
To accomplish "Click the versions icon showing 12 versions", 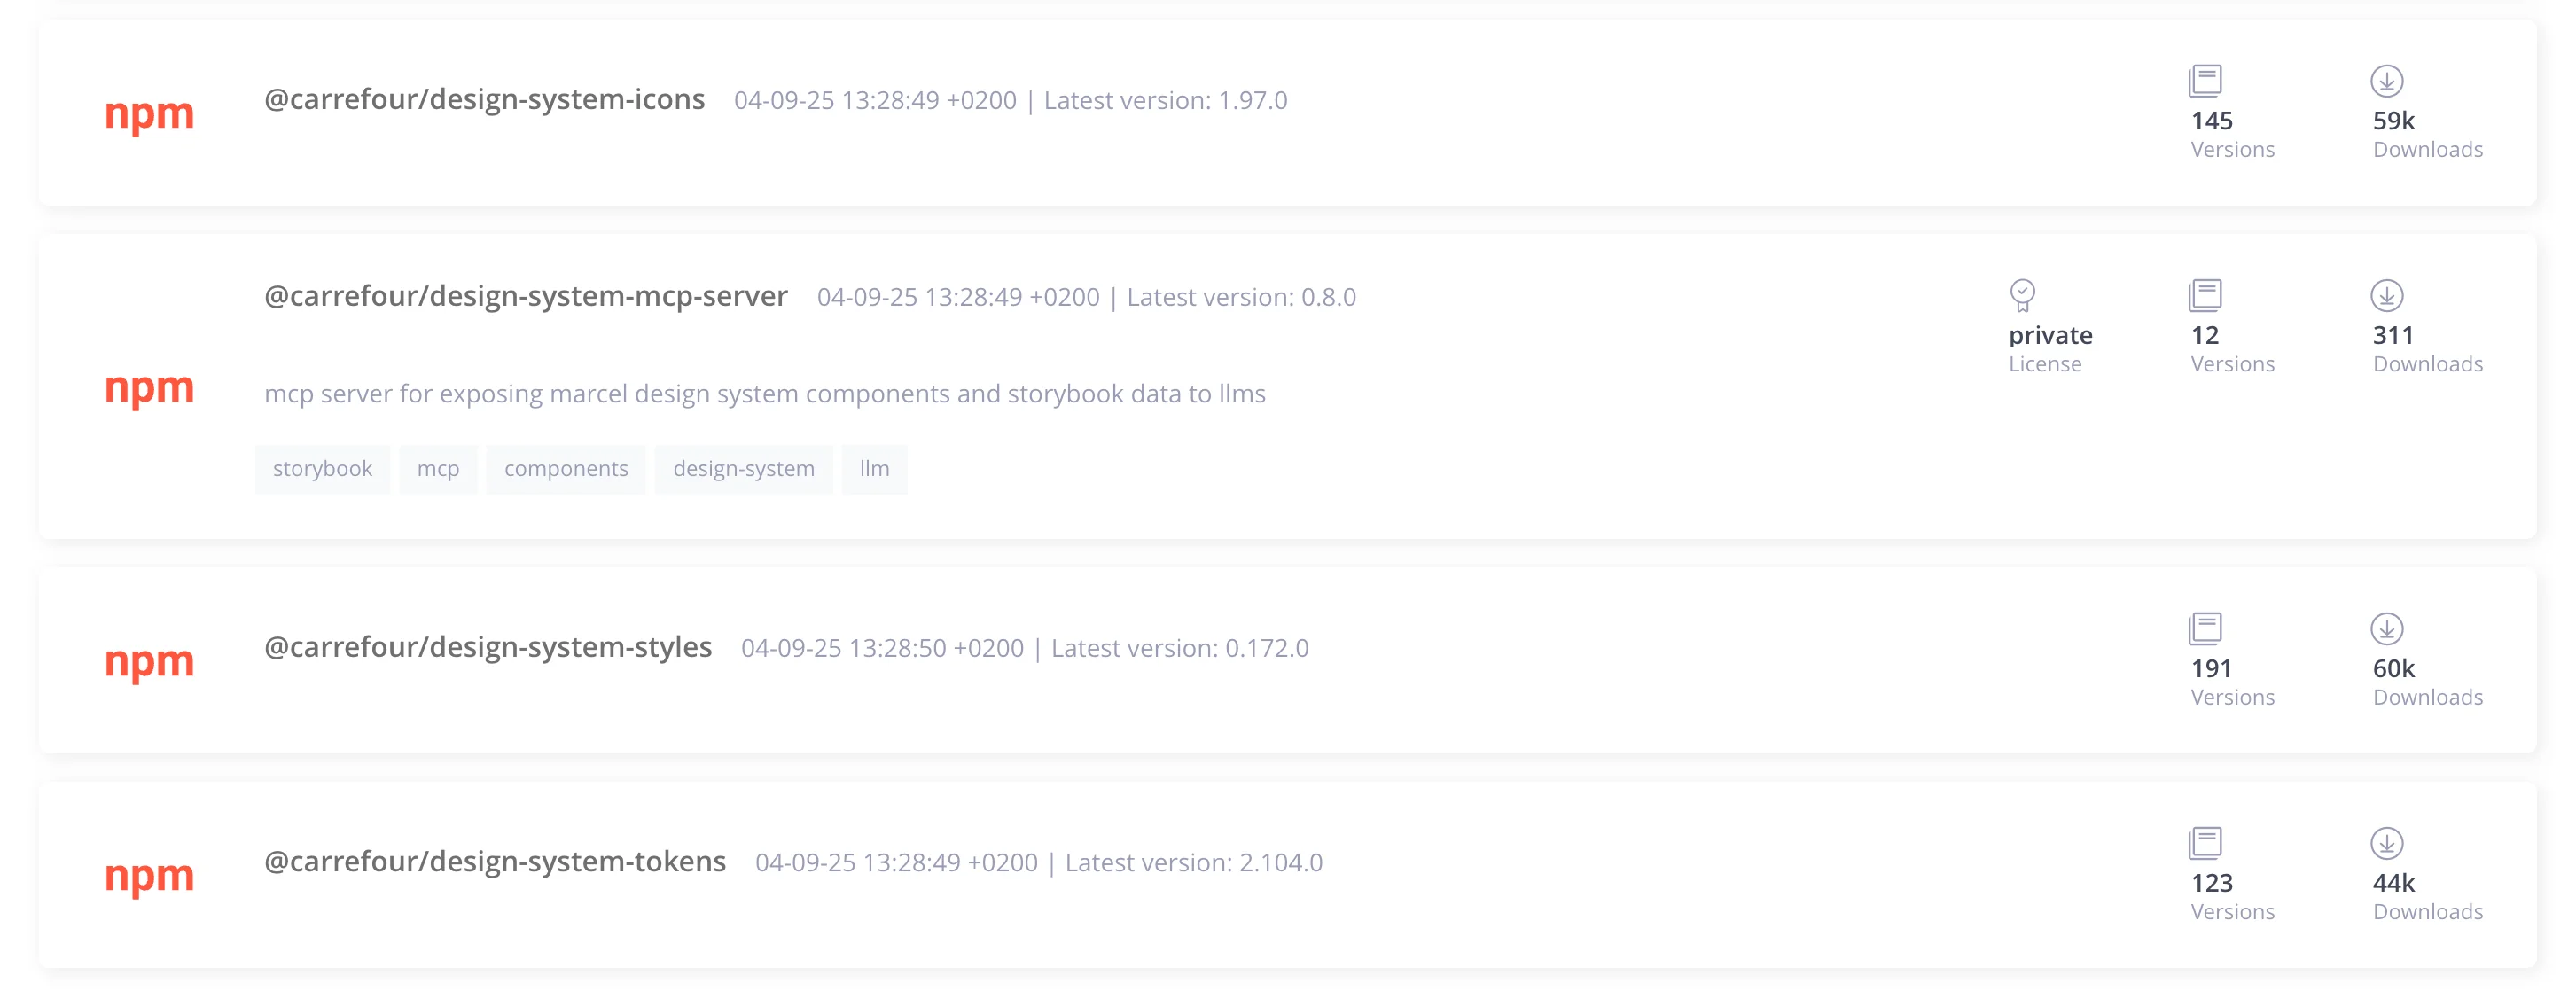I will tap(2204, 295).
